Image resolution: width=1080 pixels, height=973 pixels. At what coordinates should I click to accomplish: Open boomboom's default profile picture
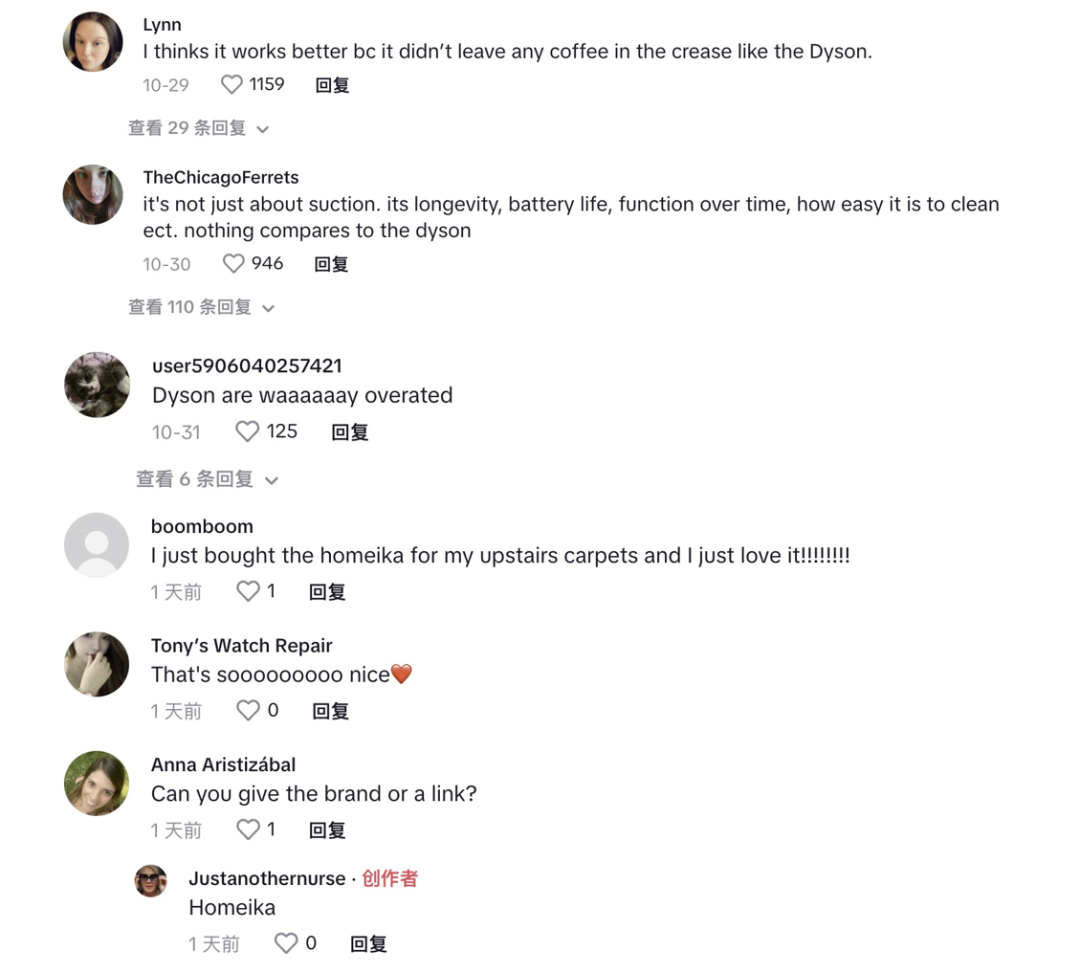click(96, 545)
